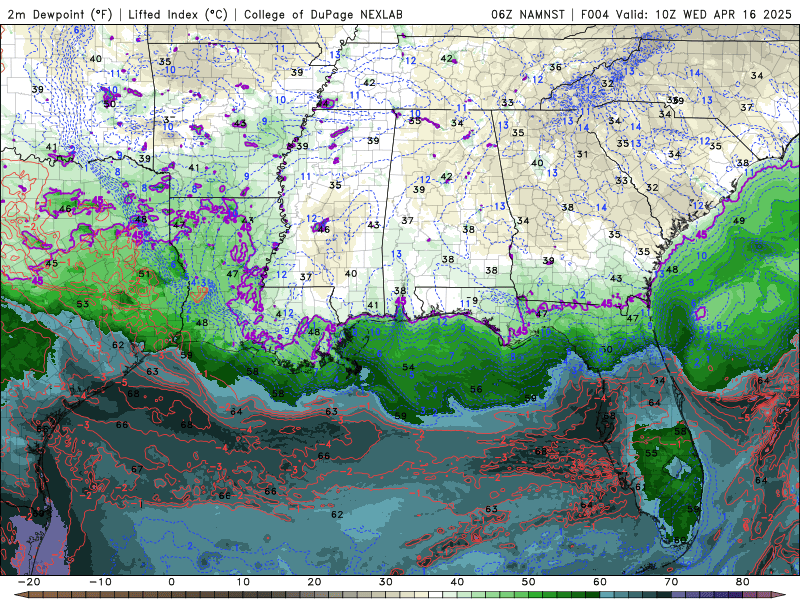This screenshot has width=800, height=600.
Task: Click the '06Z NAMNST' model run label
Action: (x=528, y=14)
